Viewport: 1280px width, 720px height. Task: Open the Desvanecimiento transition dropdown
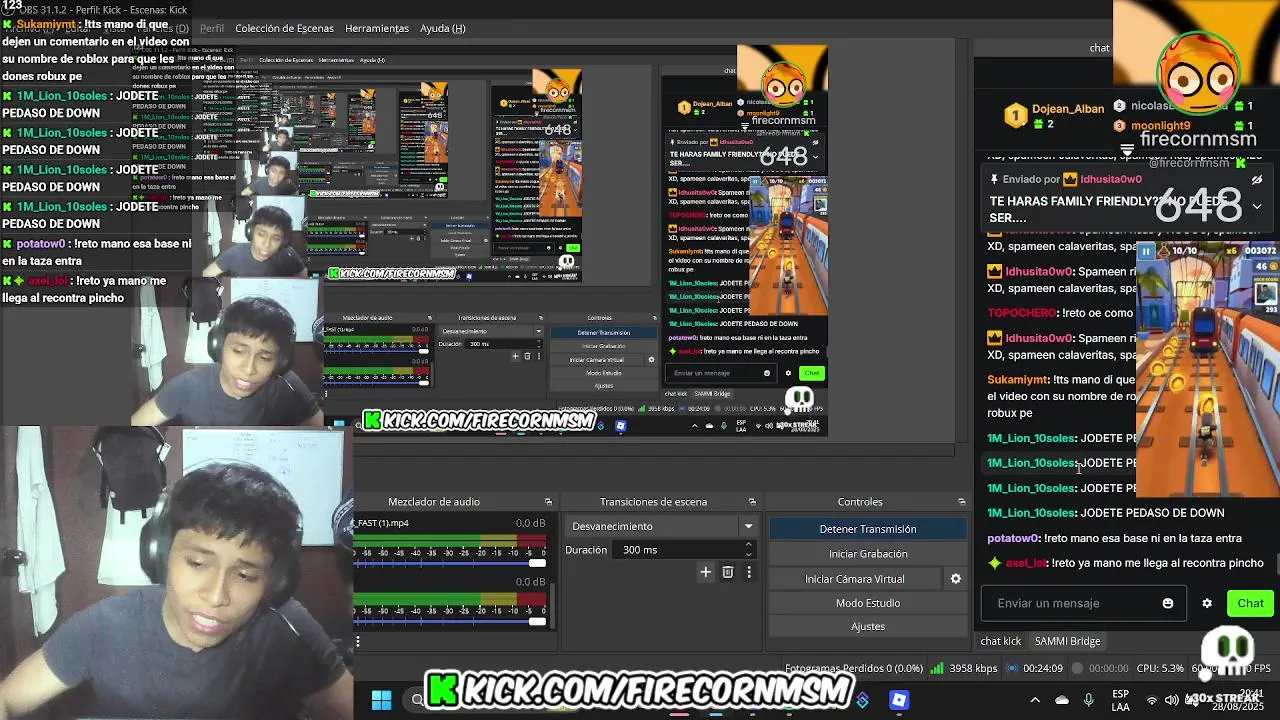(661, 526)
